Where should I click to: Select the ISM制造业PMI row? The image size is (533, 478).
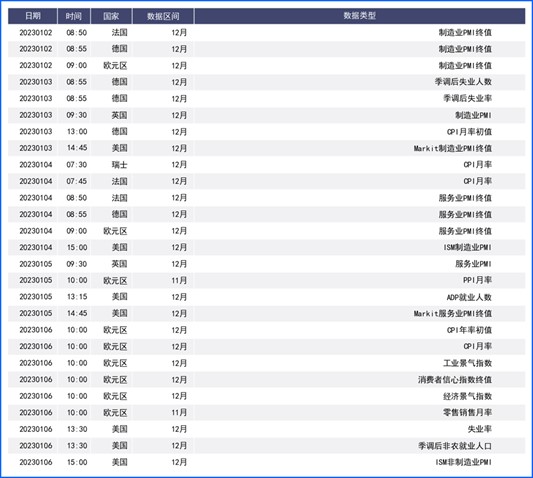tap(266, 247)
